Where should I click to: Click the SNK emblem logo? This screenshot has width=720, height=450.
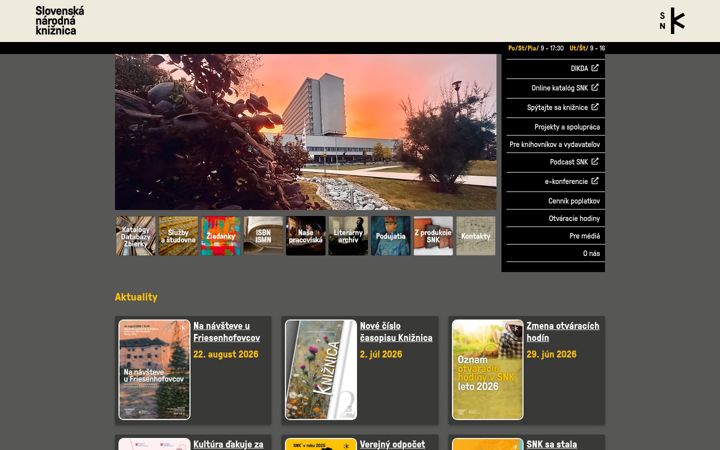[x=672, y=21]
